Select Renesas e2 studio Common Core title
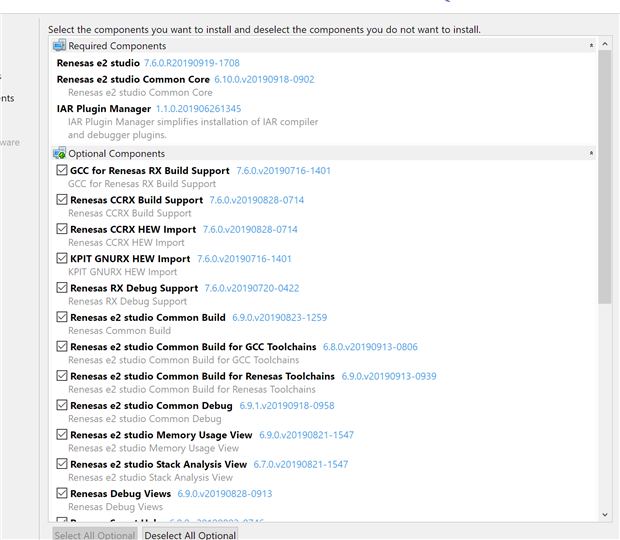Screen dimensions: 620x540 pyautogui.click(x=133, y=79)
